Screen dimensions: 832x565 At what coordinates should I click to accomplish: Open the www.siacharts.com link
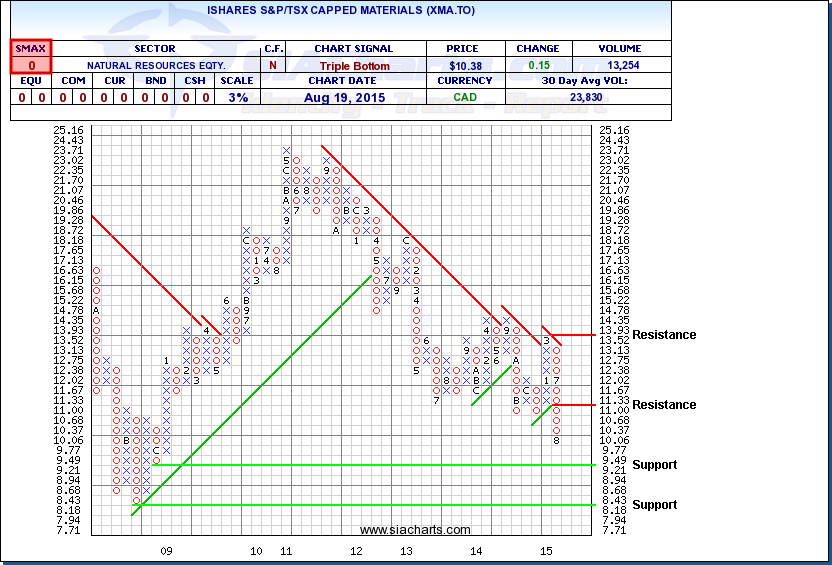click(x=413, y=529)
